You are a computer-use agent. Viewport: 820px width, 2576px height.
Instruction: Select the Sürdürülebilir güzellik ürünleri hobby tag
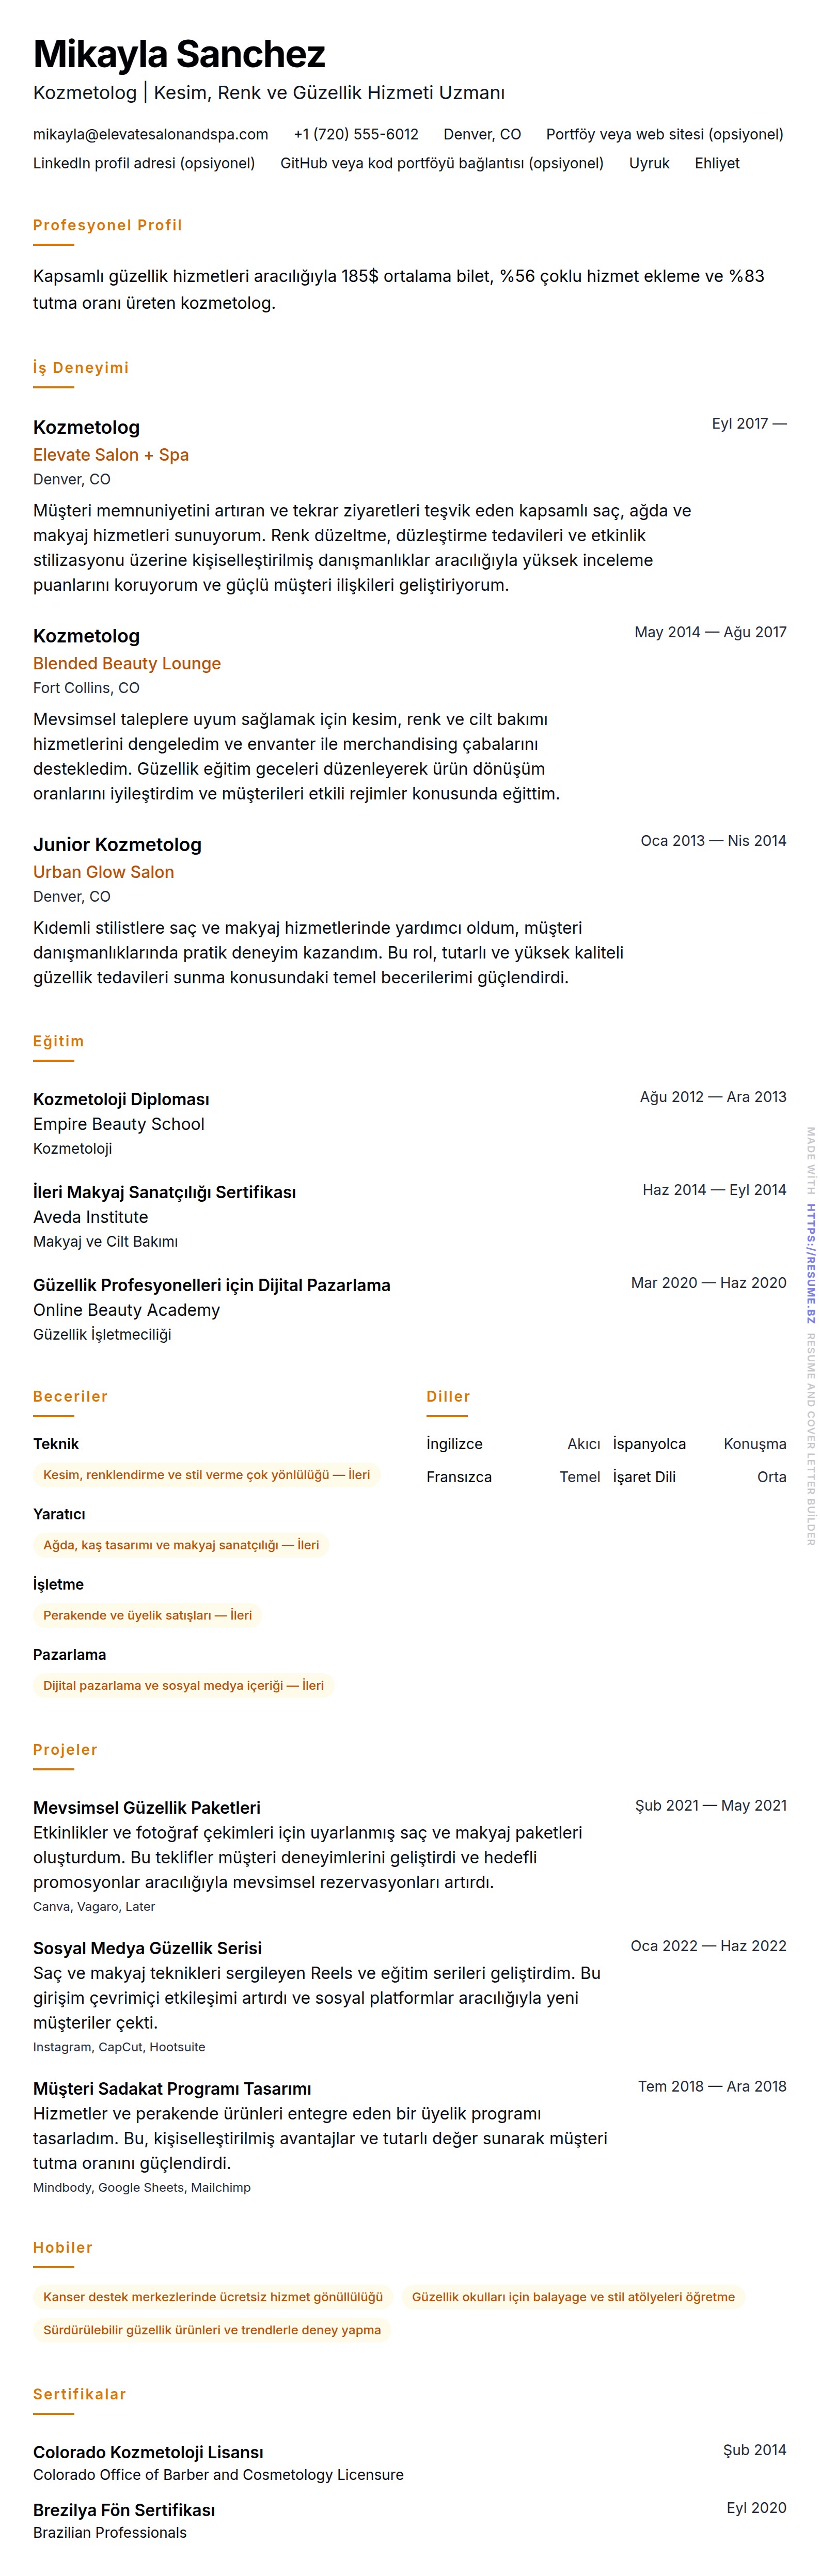click(x=212, y=2330)
